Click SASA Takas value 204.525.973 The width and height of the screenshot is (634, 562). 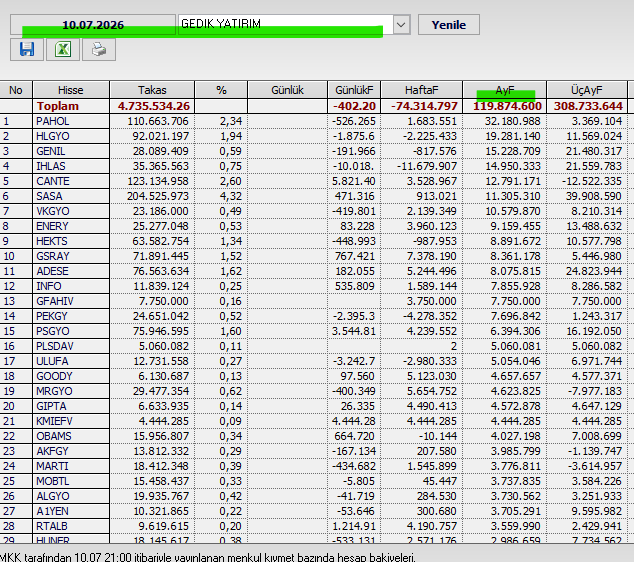[158, 196]
